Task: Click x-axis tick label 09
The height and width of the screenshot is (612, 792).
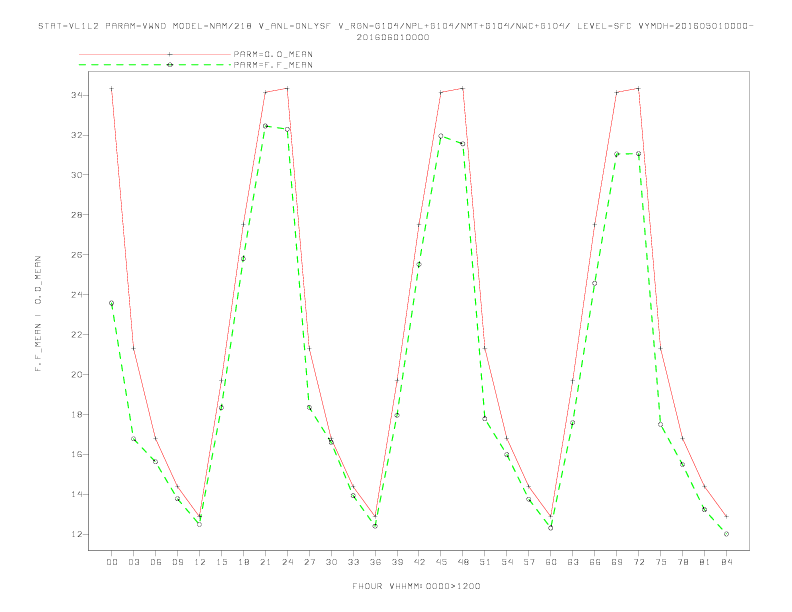Action: 177,562
